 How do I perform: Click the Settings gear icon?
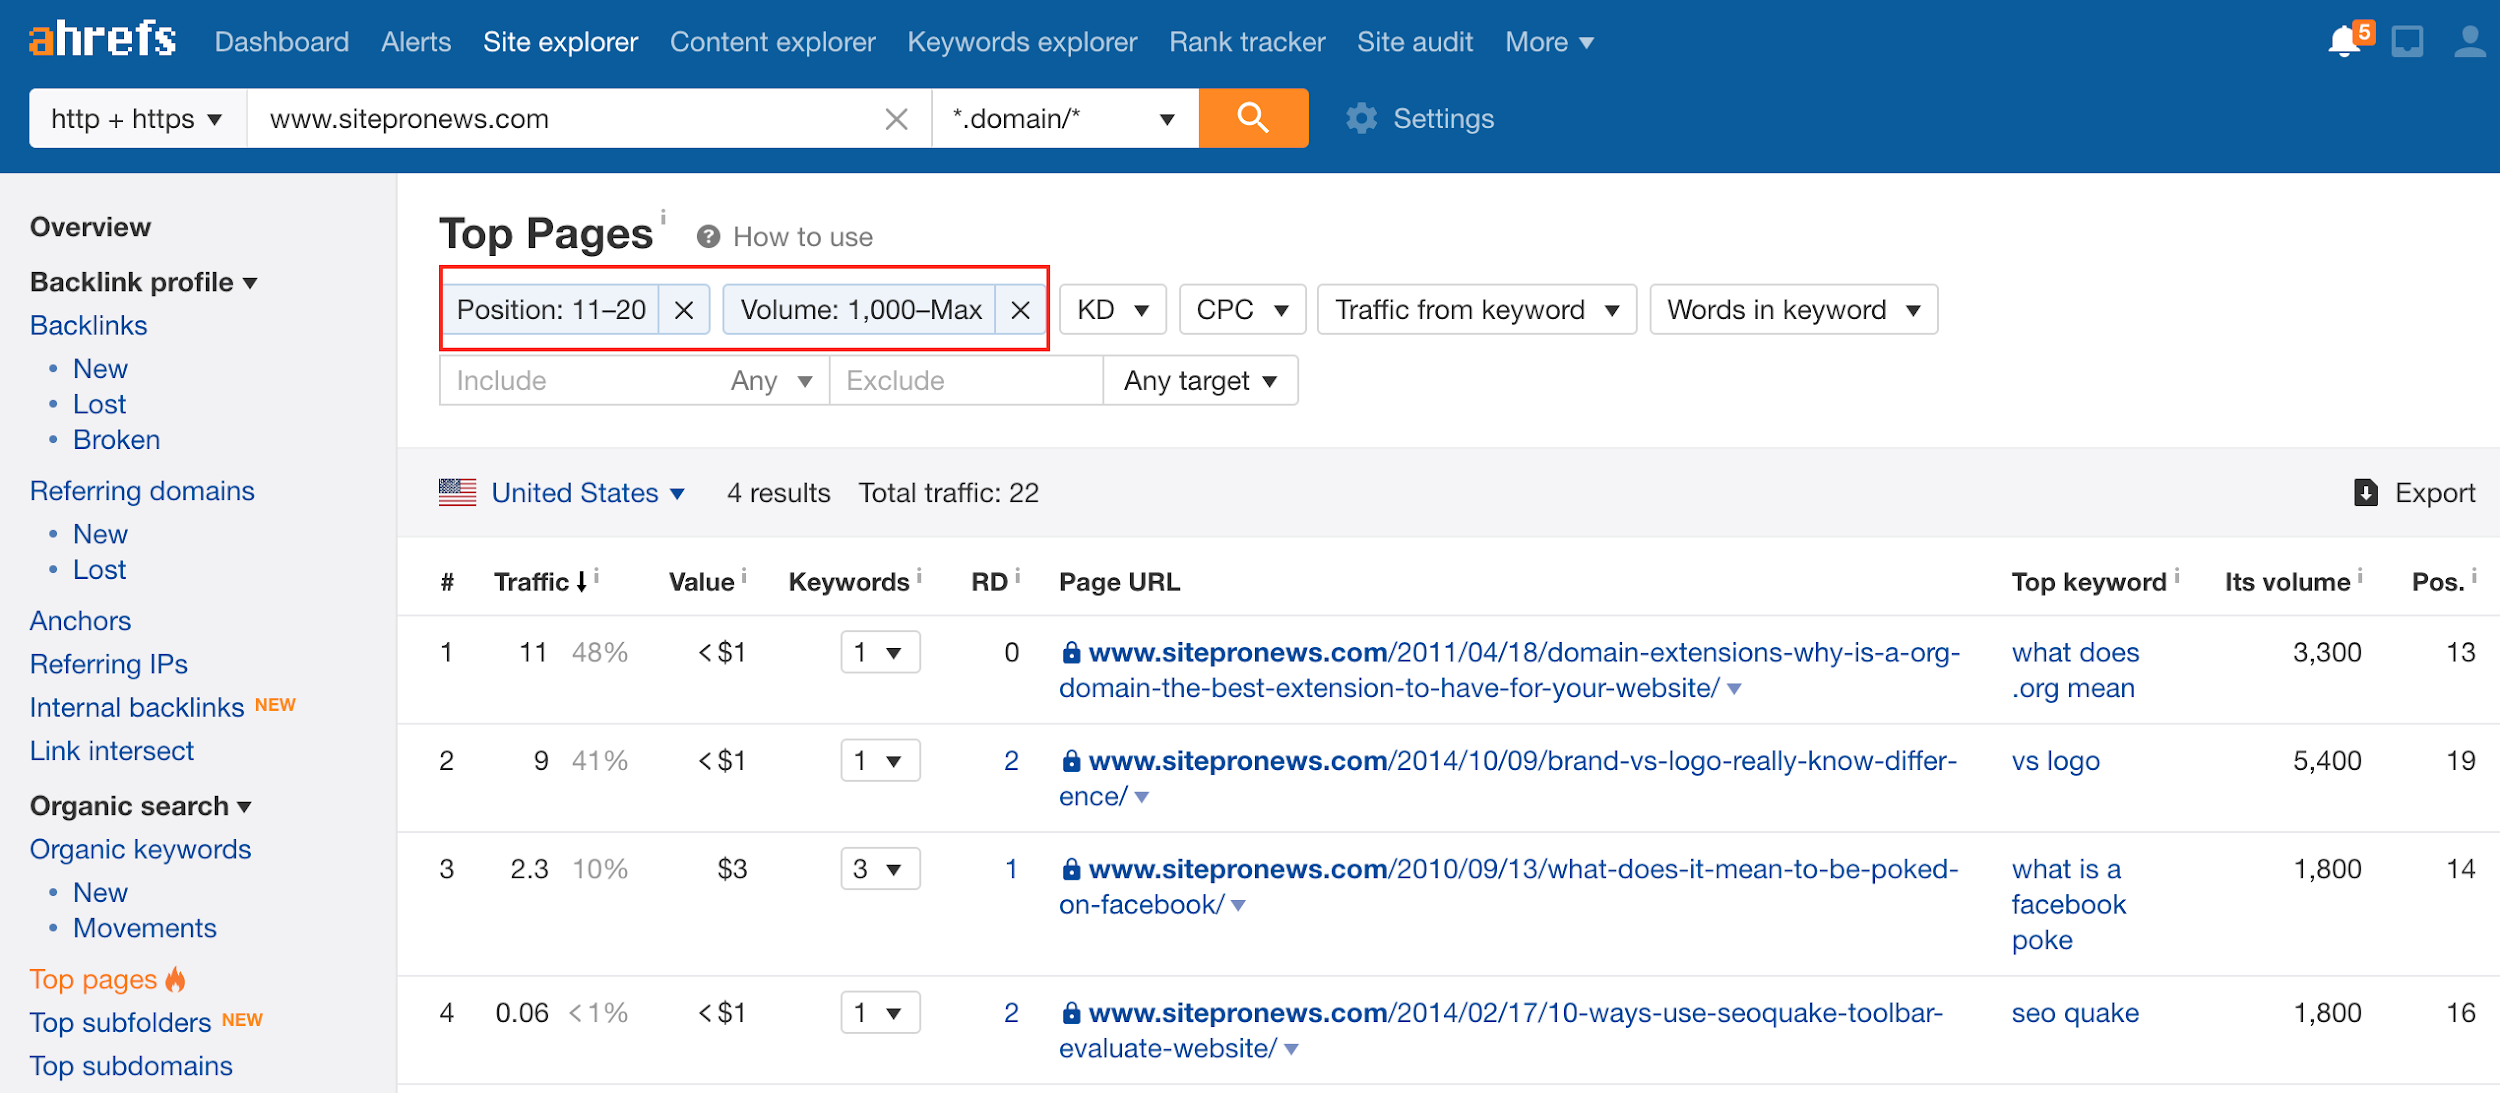point(1361,118)
